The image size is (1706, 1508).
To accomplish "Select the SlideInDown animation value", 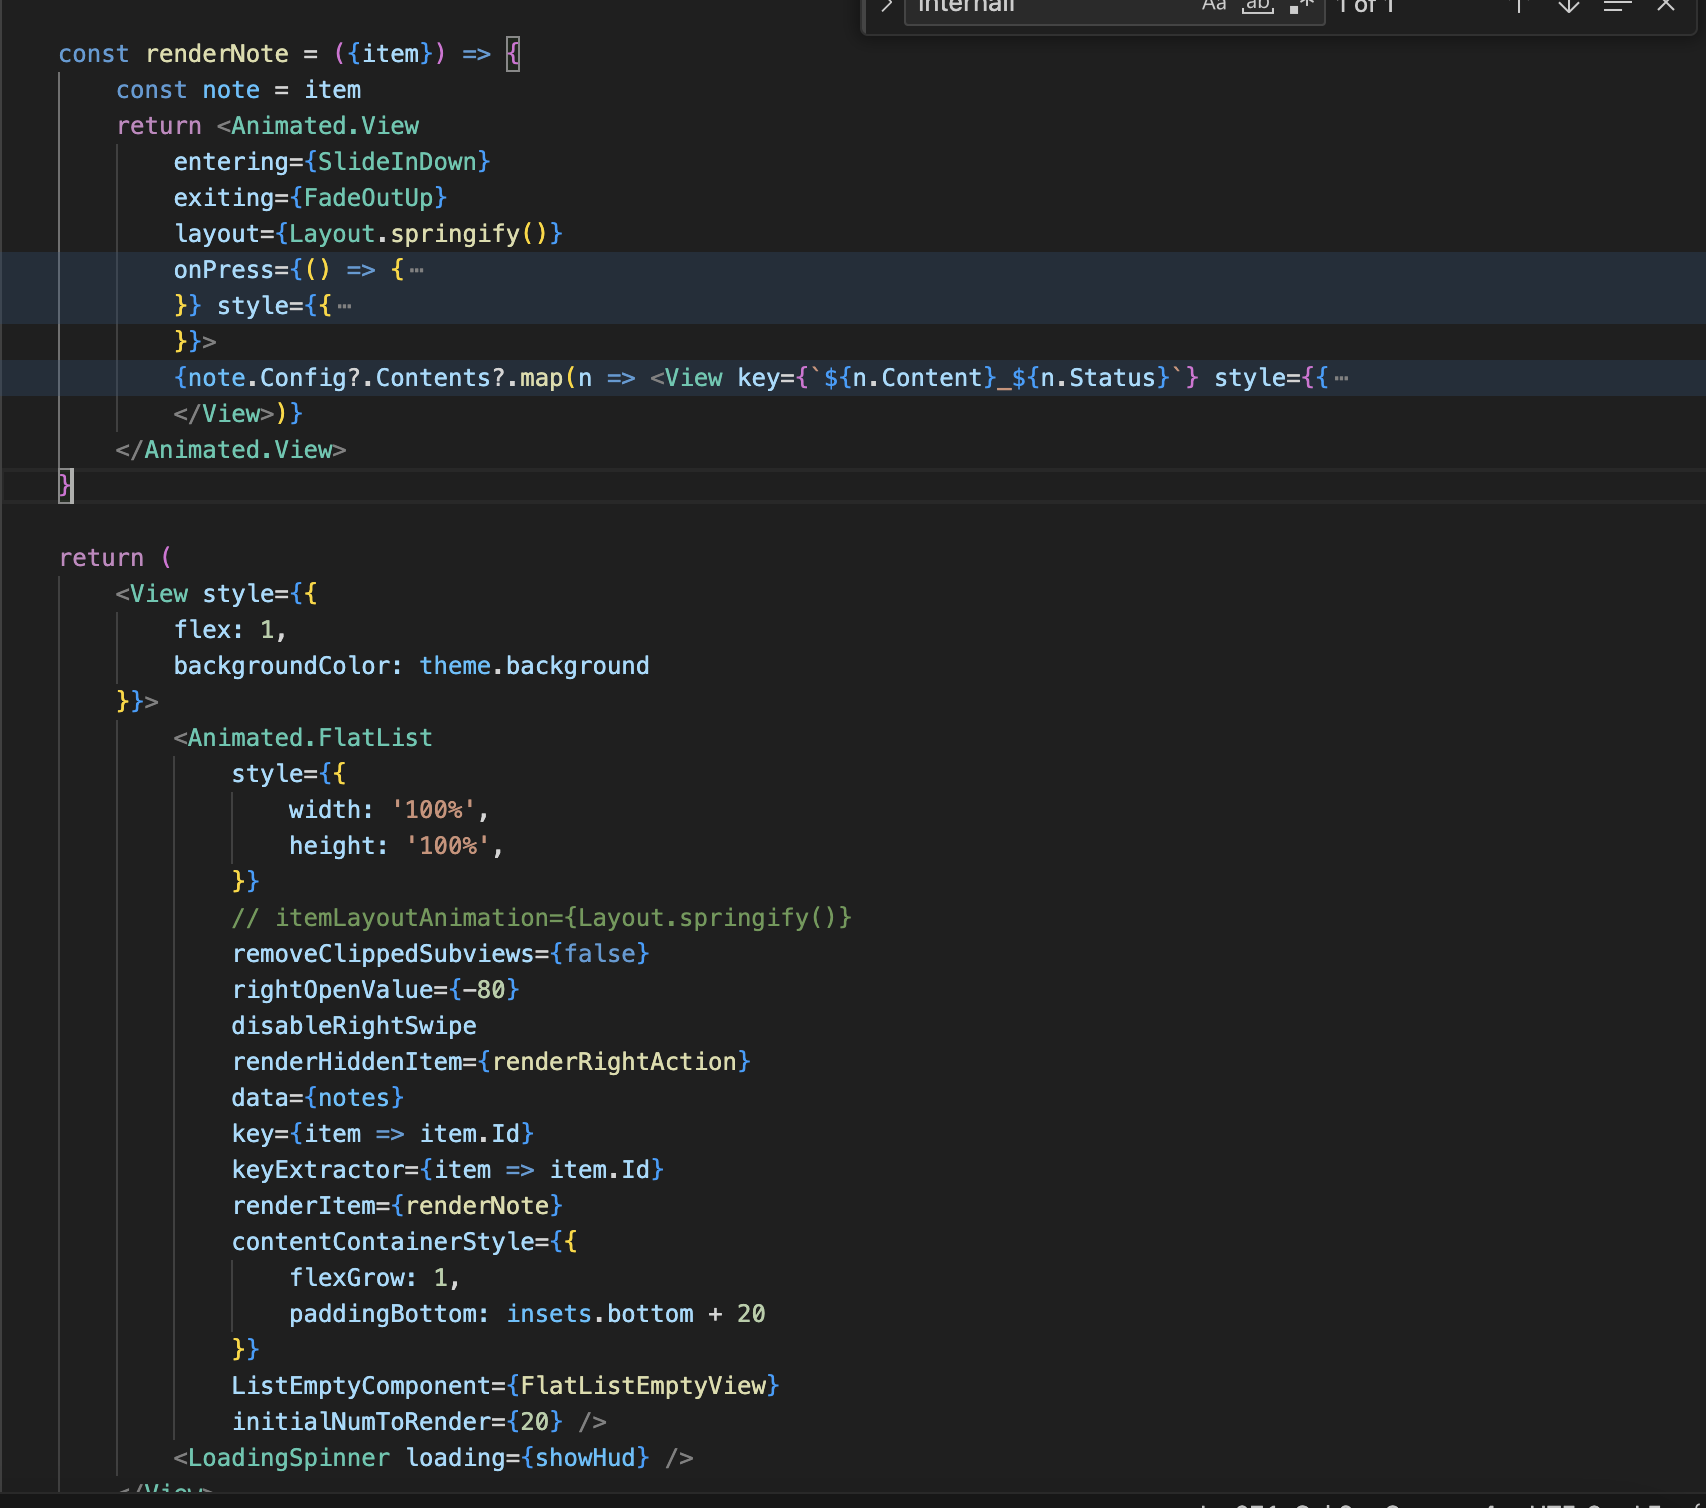I will point(397,161).
